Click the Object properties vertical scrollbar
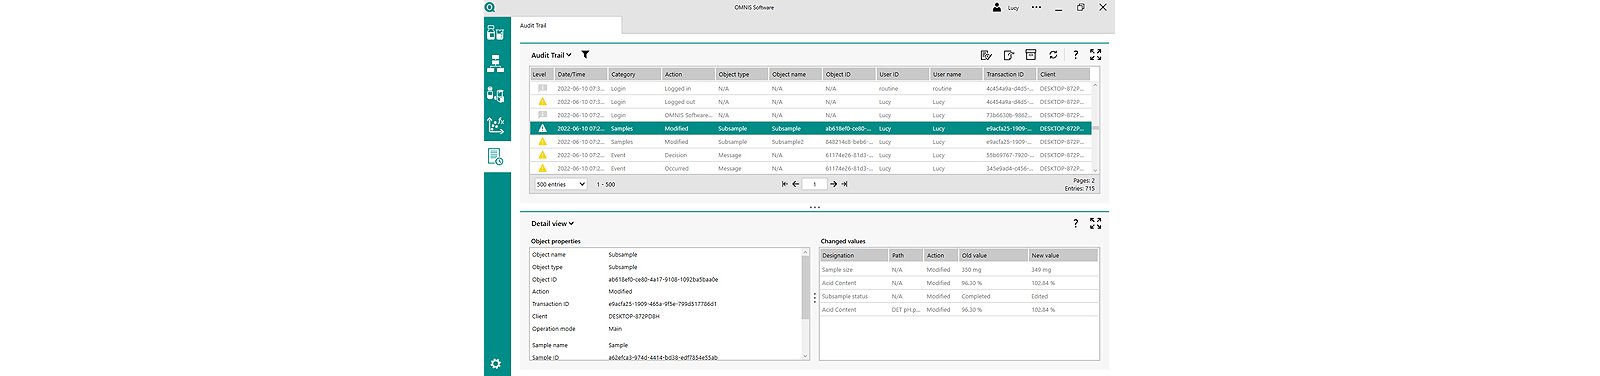The height and width of the screenshot is (376, 1600). tap(805, 304)
